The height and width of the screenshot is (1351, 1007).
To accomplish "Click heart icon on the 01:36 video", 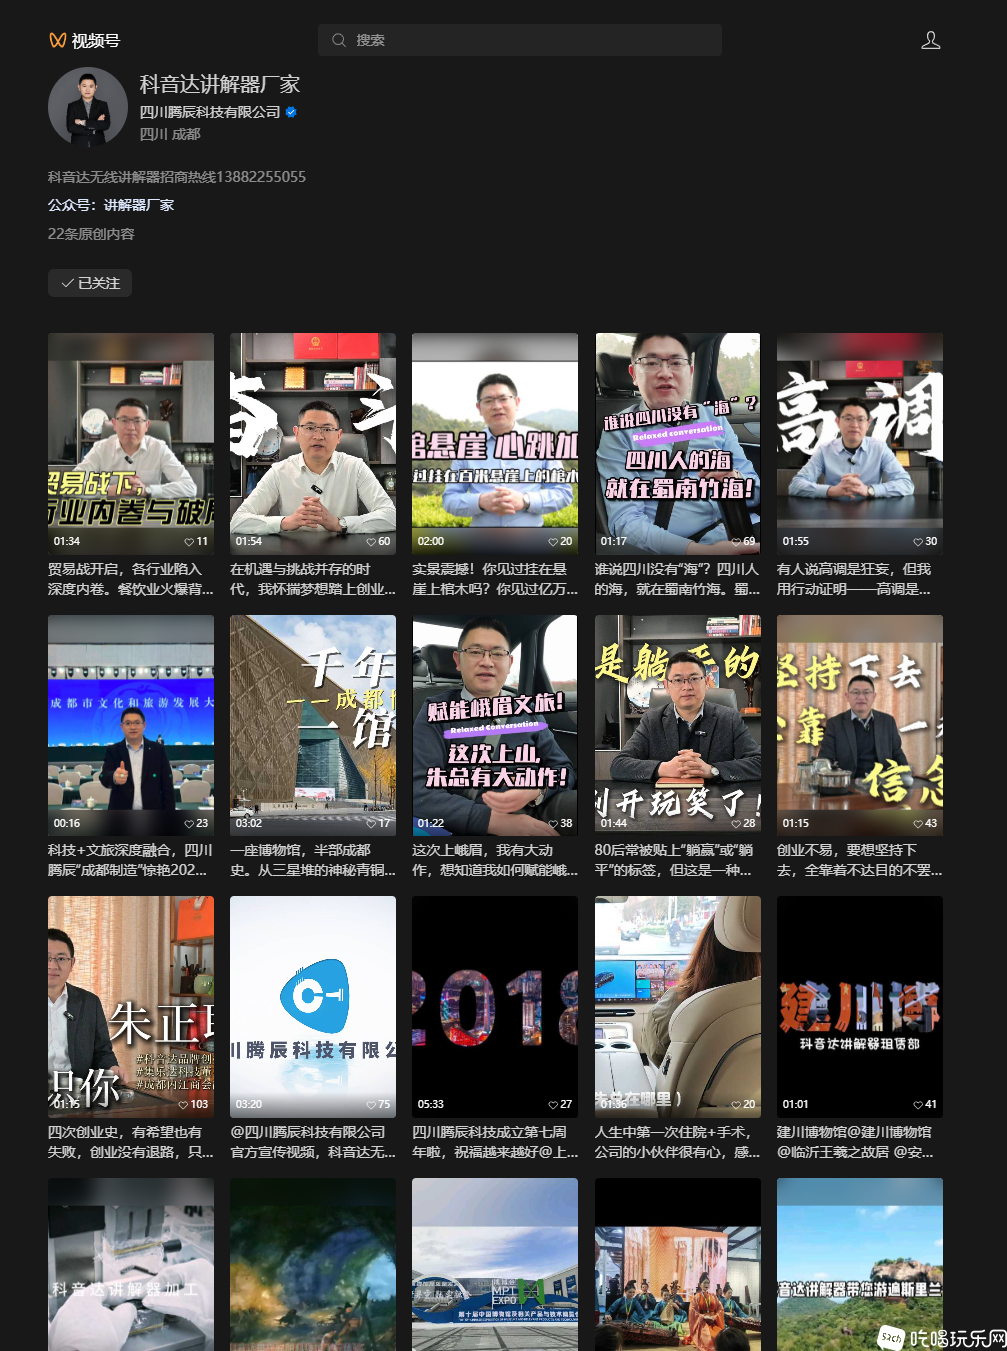I will [736, 1105].
